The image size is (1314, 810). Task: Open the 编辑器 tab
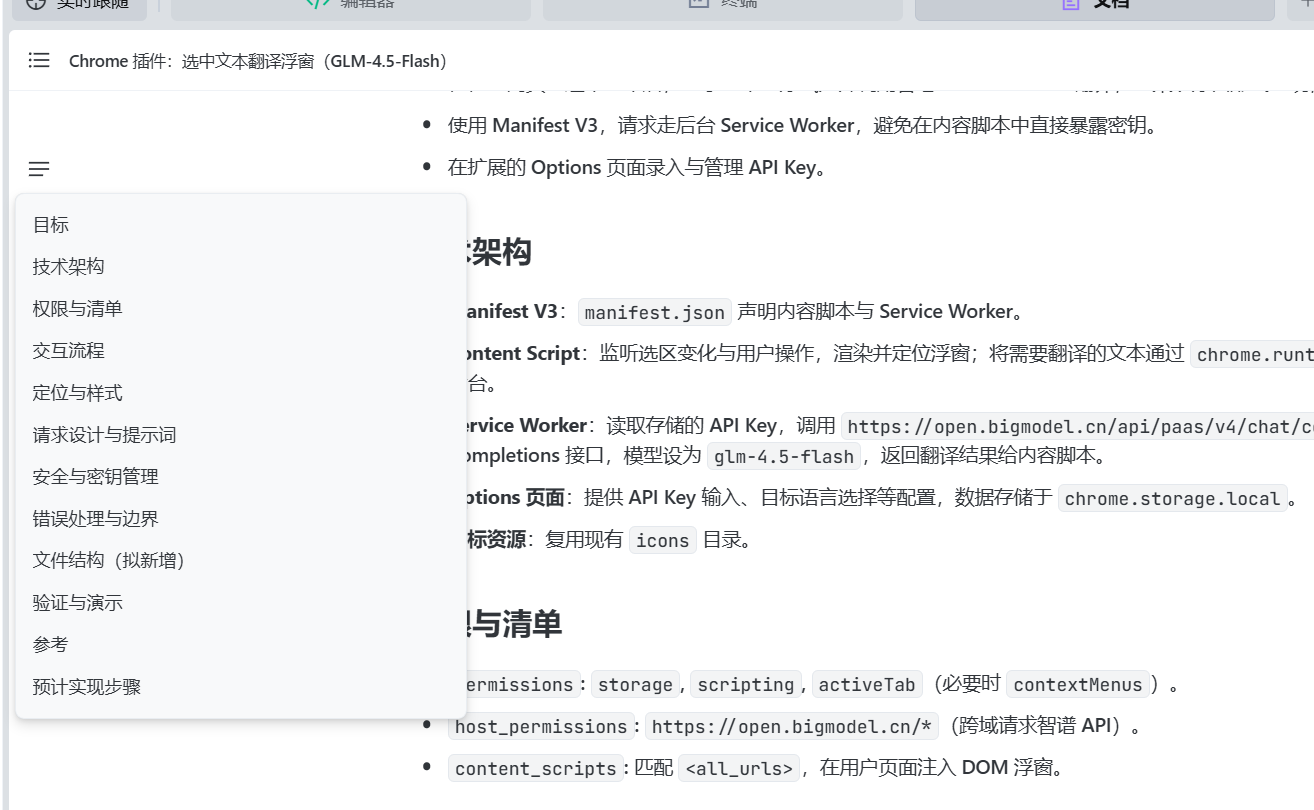point(350,5)
